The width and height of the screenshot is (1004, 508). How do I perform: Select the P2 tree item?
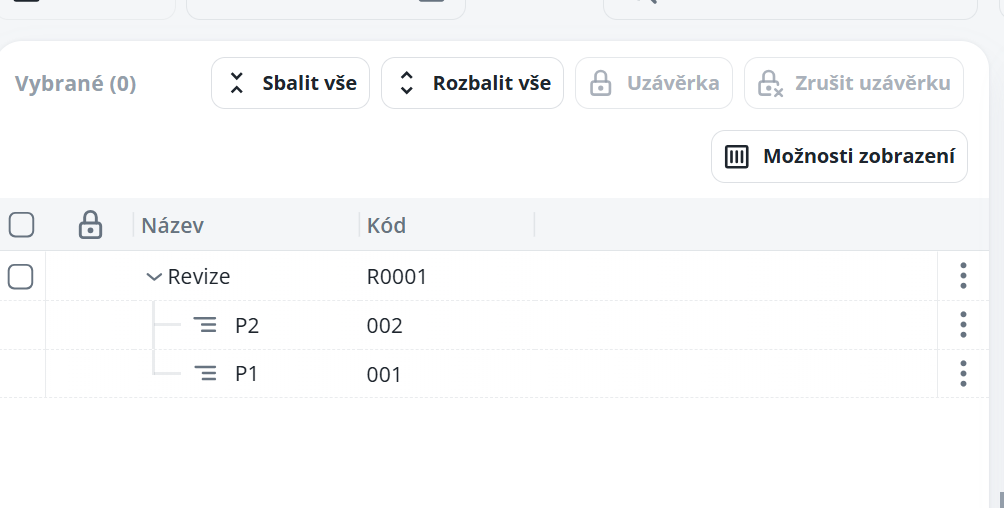coord(247,325)
